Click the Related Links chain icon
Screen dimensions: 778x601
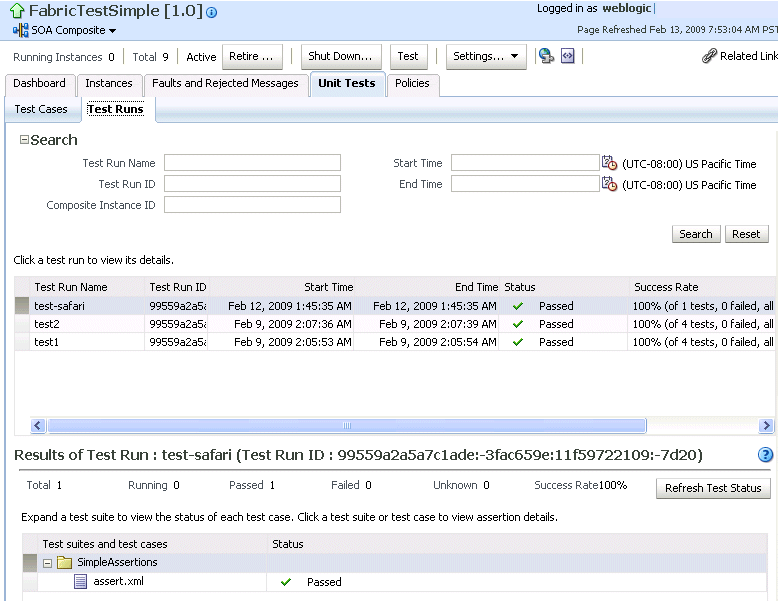coord(709,56)
